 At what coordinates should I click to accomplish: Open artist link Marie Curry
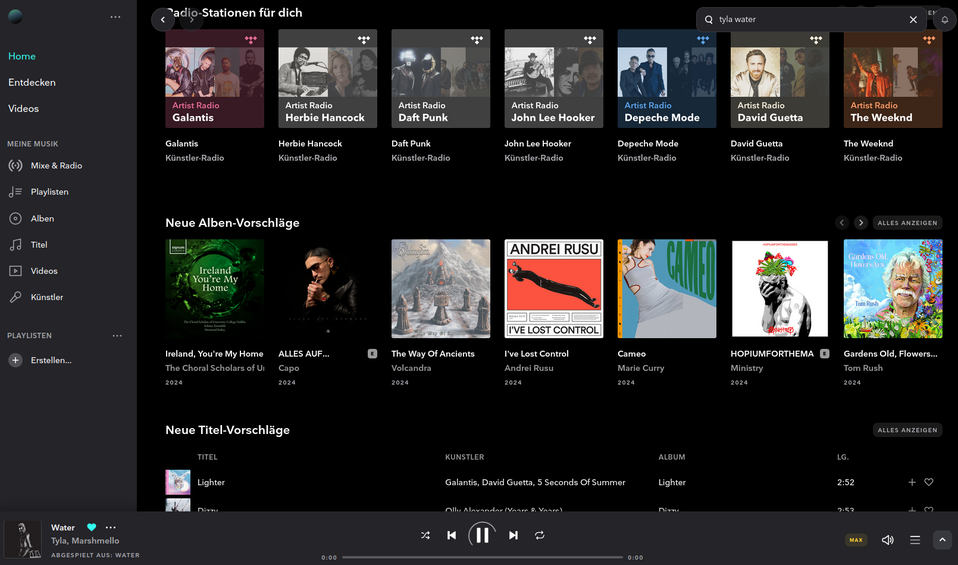coord(640,368)
